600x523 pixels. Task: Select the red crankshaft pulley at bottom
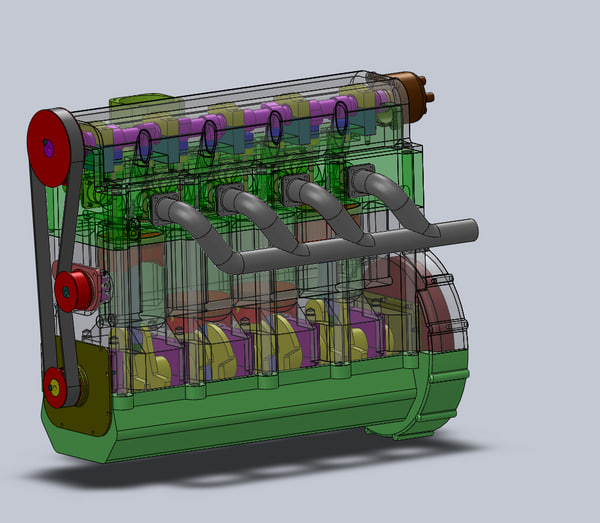pyautogui.click(x=53, y=385)
